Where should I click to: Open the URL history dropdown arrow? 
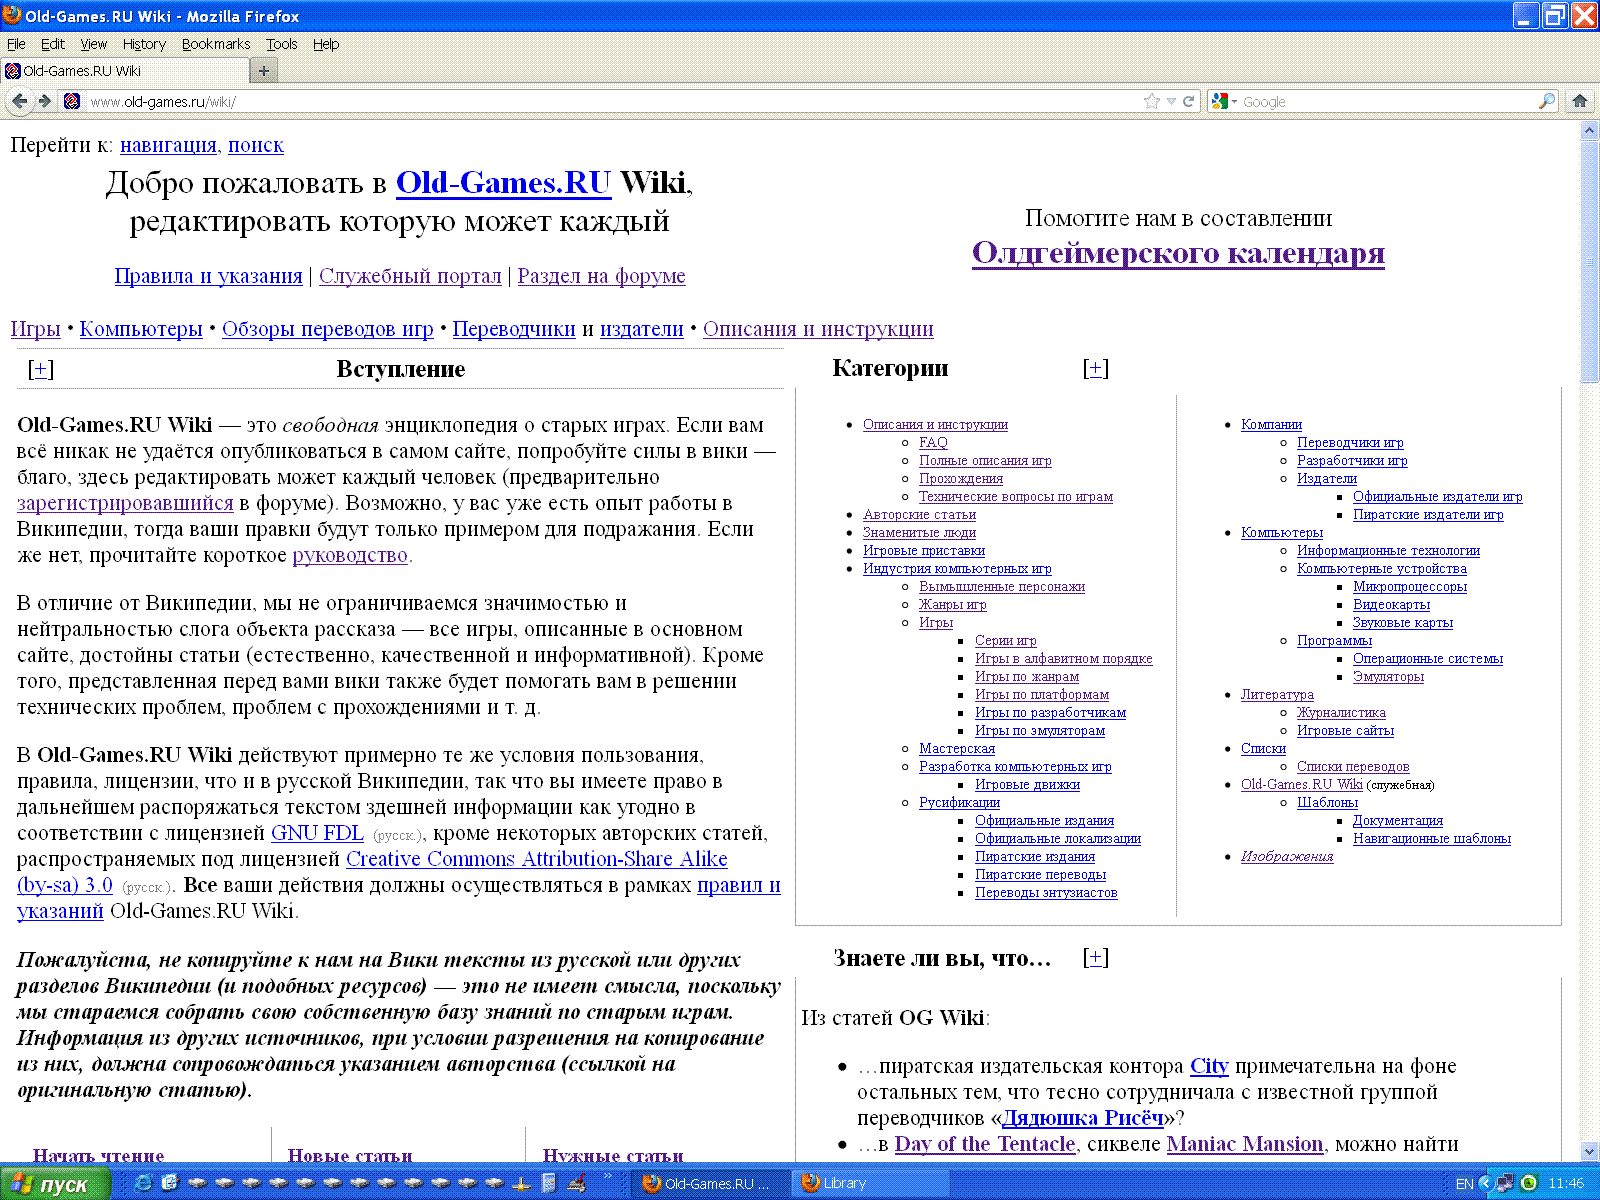click(1171, 101)
